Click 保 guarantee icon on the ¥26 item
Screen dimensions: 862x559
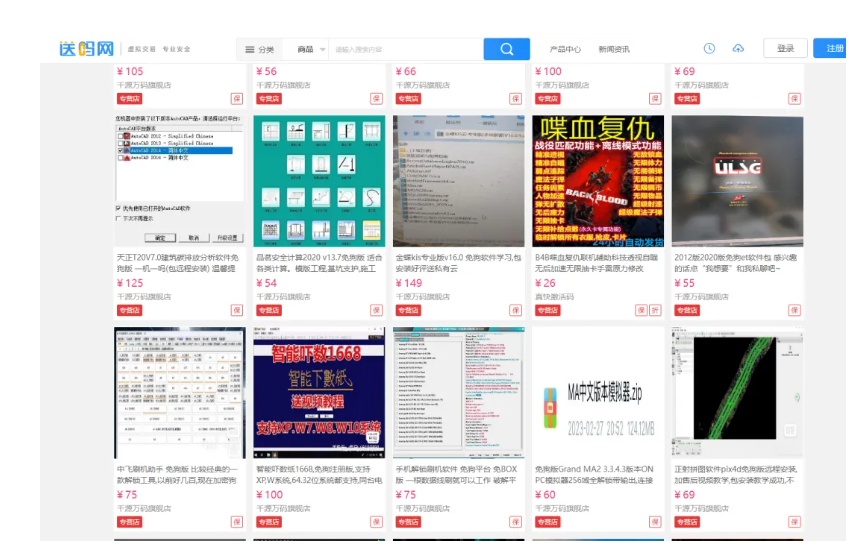[x=642, y=311]
